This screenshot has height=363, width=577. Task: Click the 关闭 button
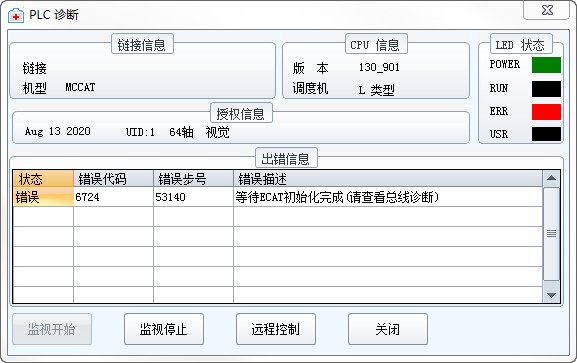(x=388, y=329)
